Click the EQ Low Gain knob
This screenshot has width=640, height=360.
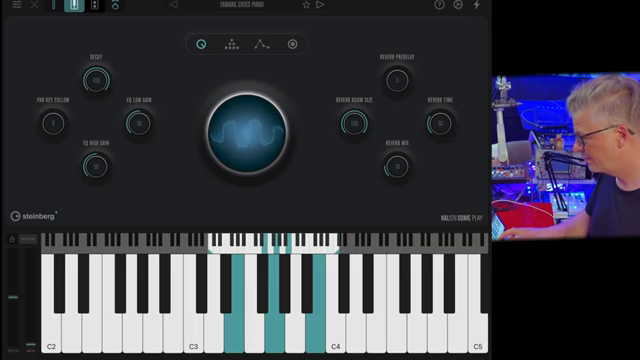coord(139,123)
